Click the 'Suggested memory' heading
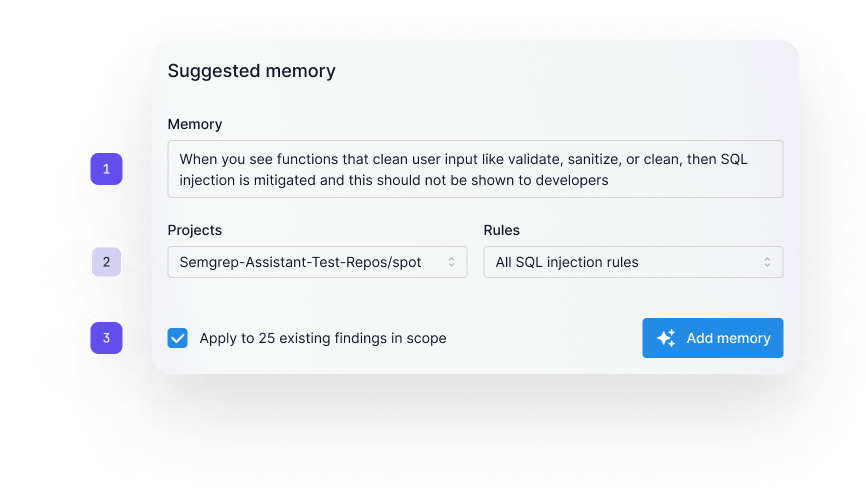 (251, 71)
